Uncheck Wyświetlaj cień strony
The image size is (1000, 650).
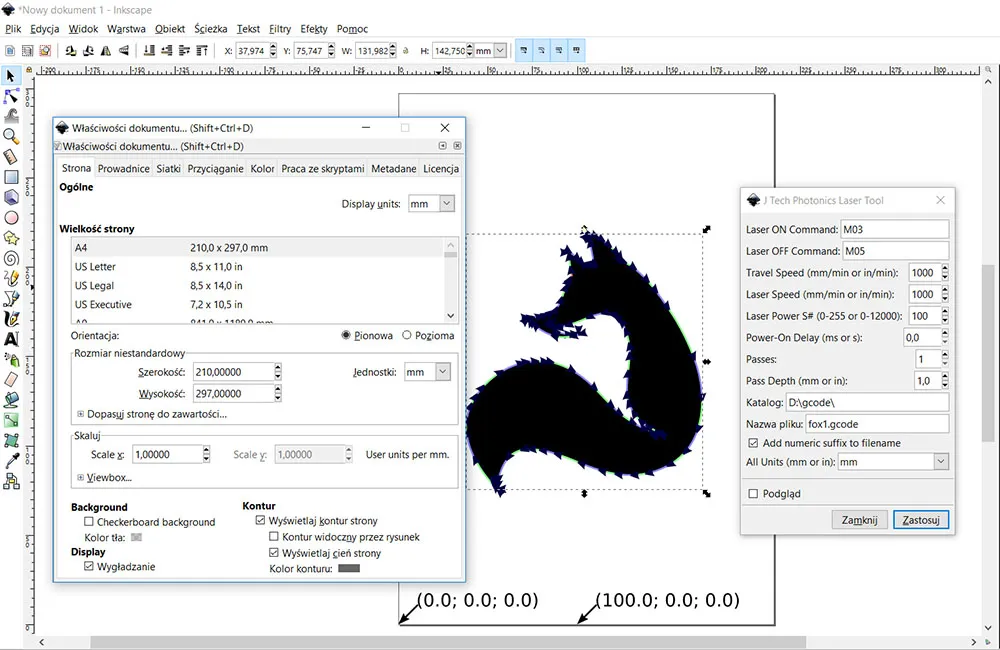tap(273, 553)
